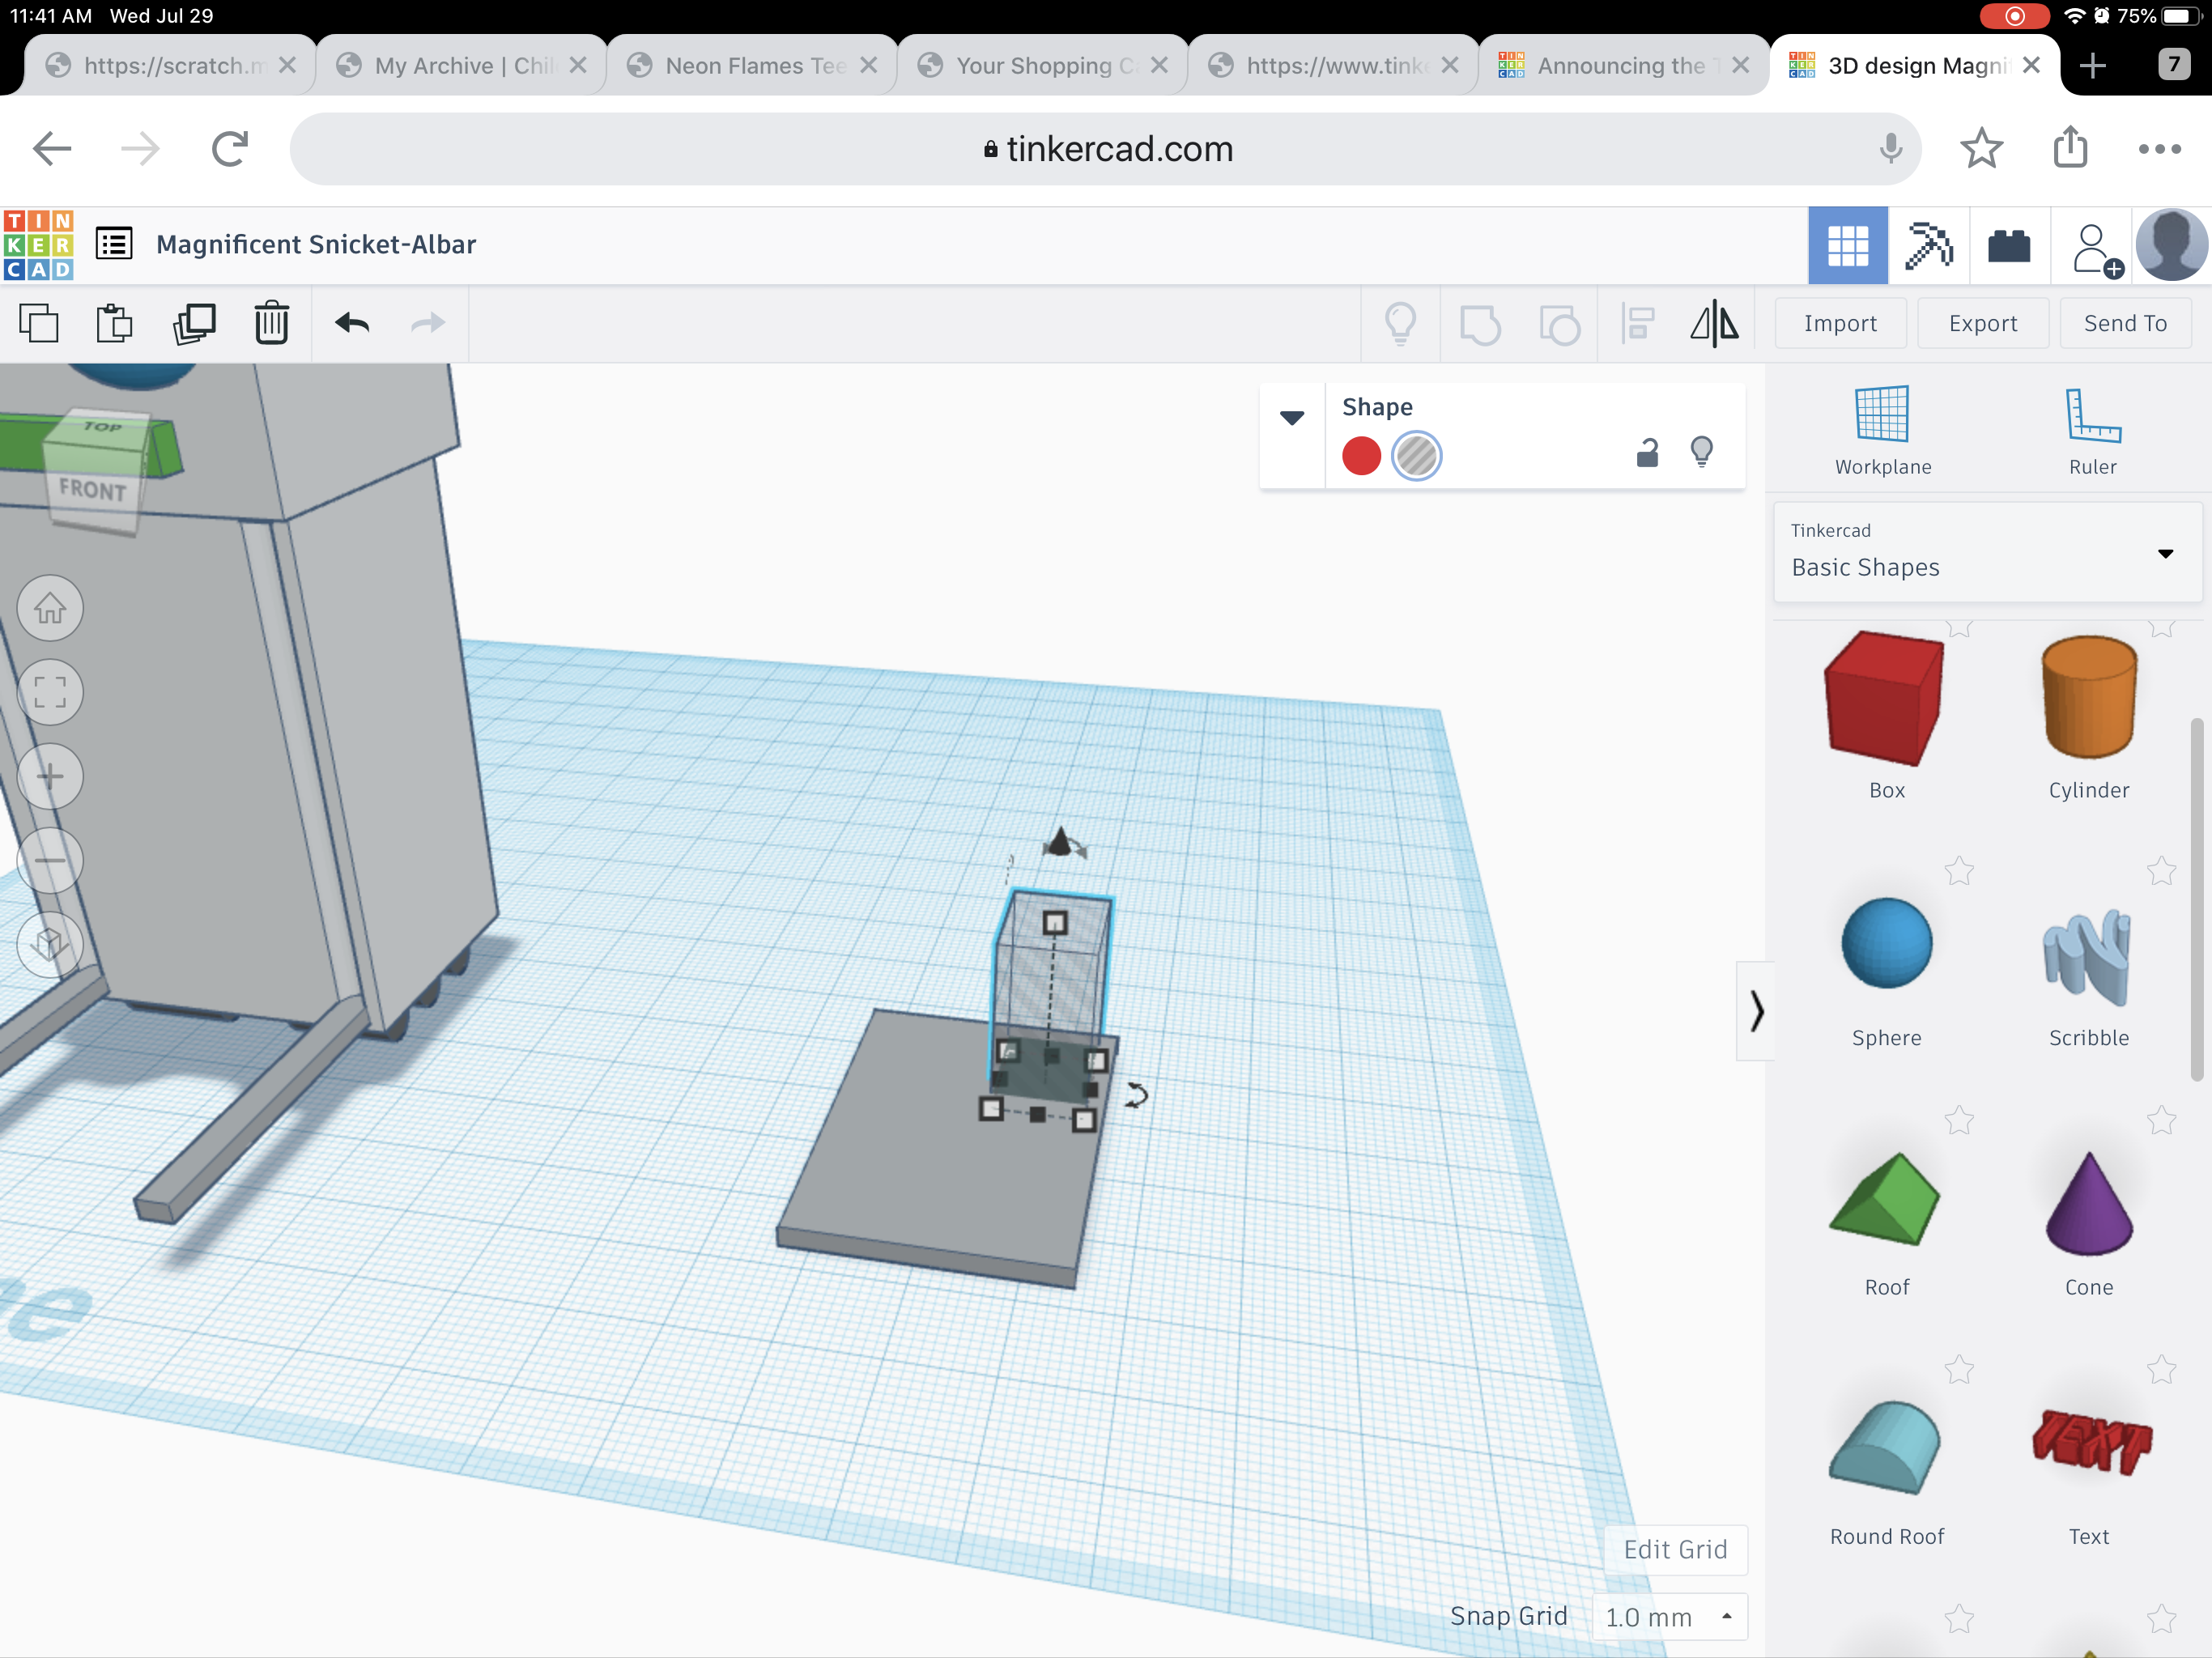This screenshot has height=1658, width=2212.
Task: Switch to Neon Flames Tee tab
Action: [752, 65]
